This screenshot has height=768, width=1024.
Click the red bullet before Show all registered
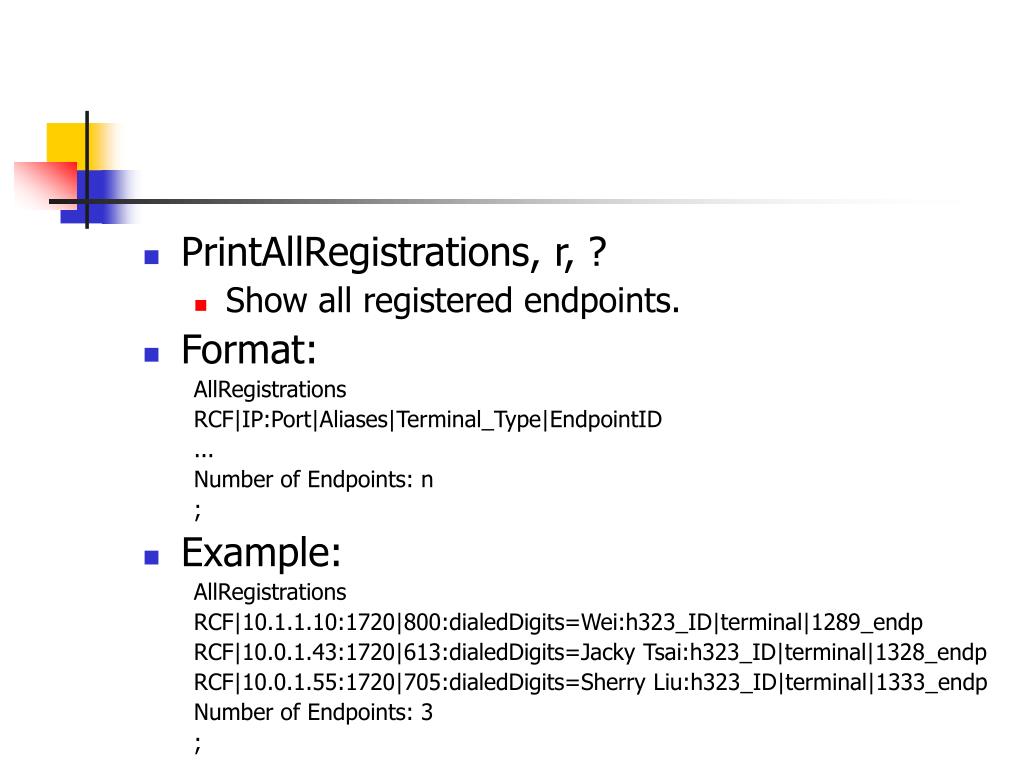click(201, 304)
